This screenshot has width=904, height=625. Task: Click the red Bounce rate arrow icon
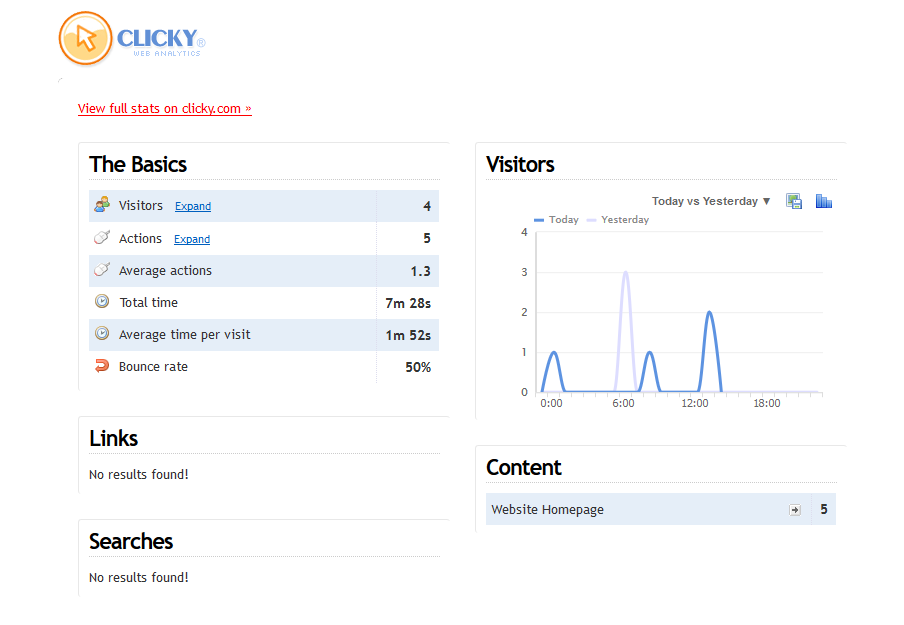click(x=102, y=366)
